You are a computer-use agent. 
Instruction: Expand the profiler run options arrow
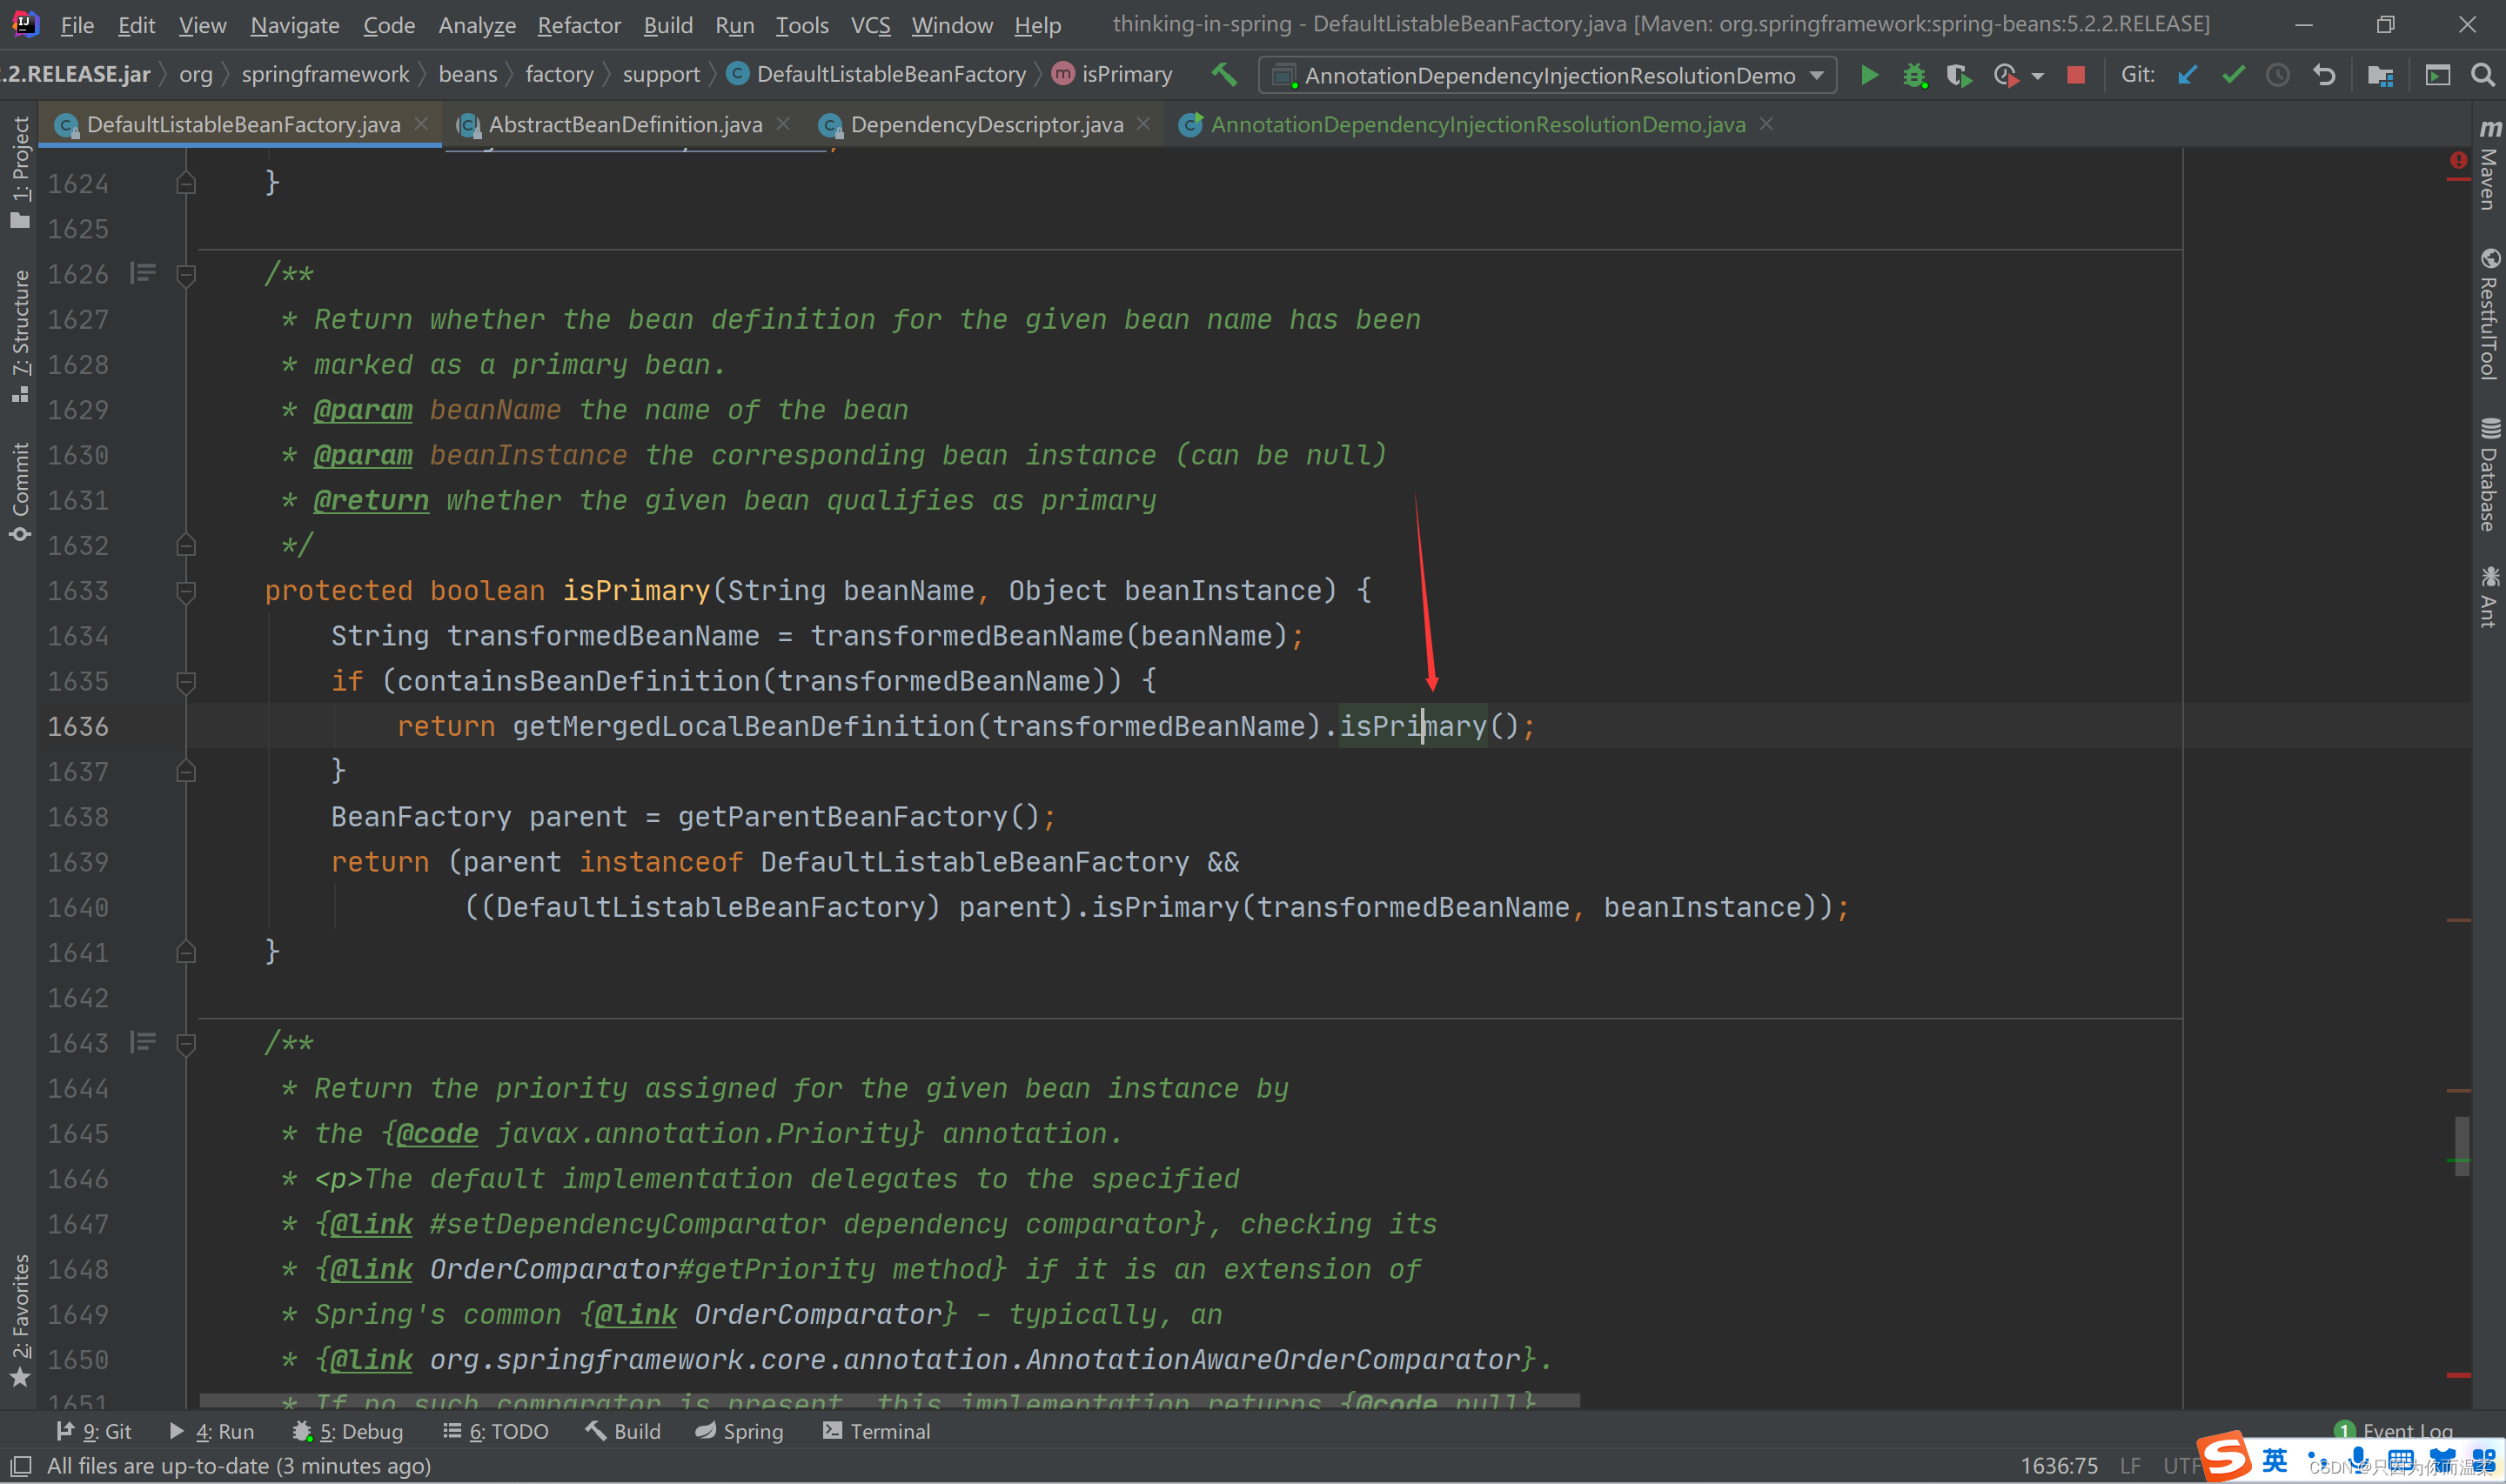[x=2037, y=76]
